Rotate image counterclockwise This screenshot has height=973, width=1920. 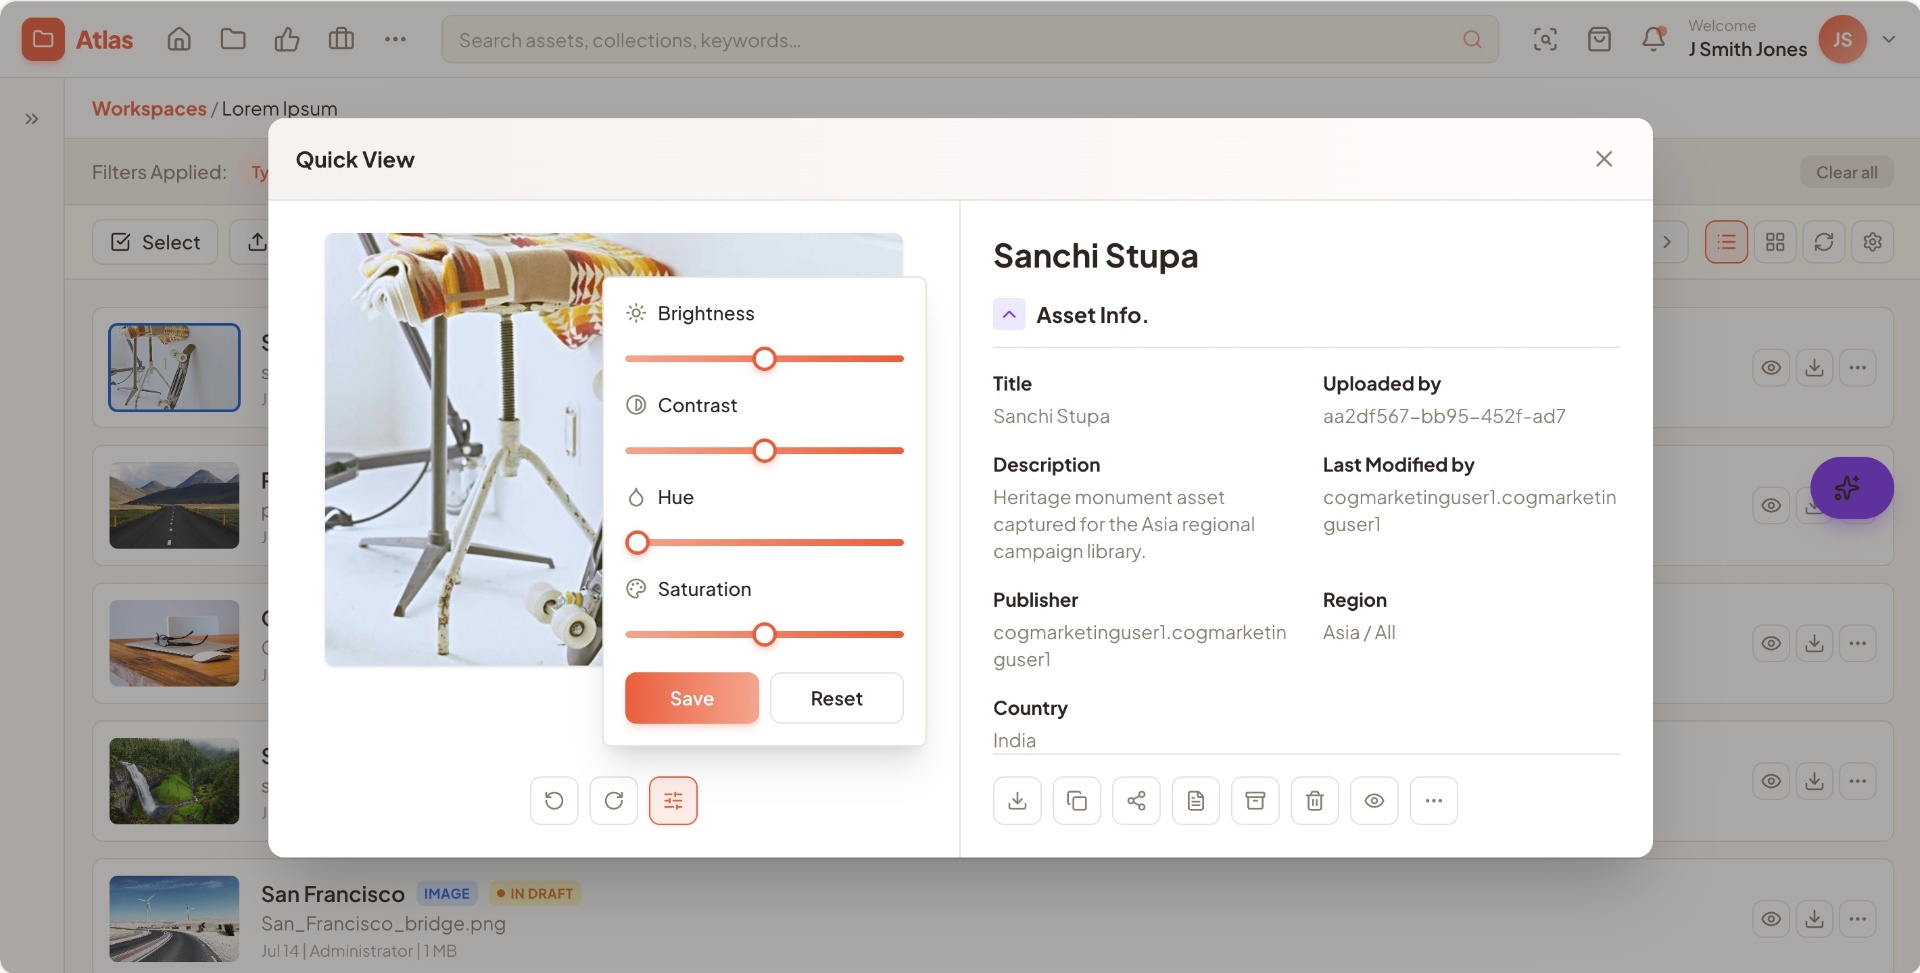554,800
